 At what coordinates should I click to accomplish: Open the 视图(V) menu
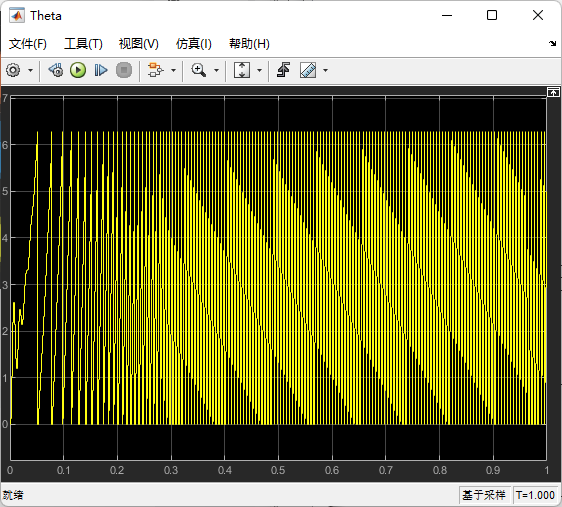[x=139, y=44]
